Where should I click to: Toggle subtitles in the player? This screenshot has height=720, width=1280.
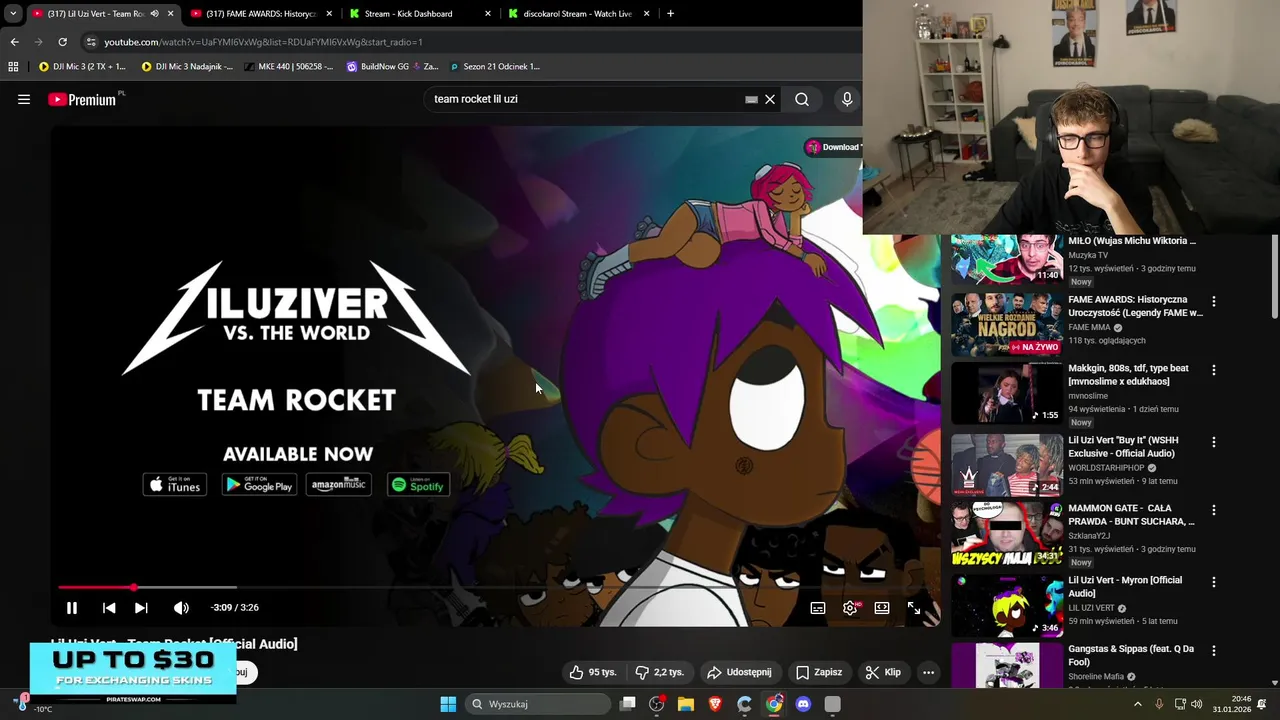(x=818, y=608)
